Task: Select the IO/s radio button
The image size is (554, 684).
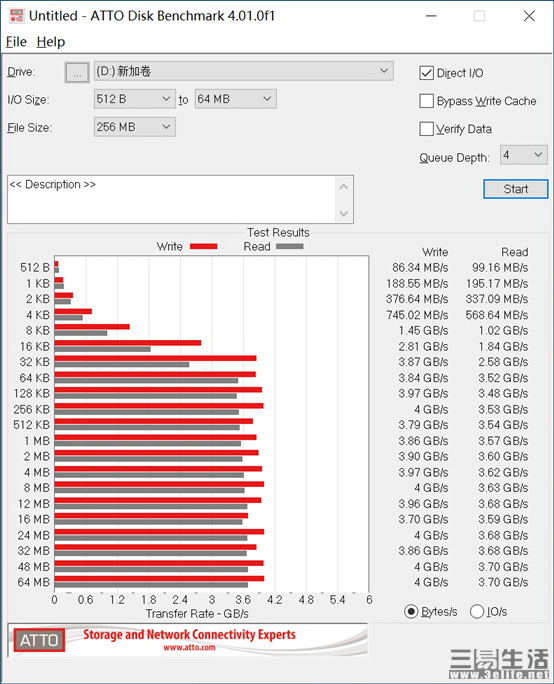Action: [x=477, y=612]
